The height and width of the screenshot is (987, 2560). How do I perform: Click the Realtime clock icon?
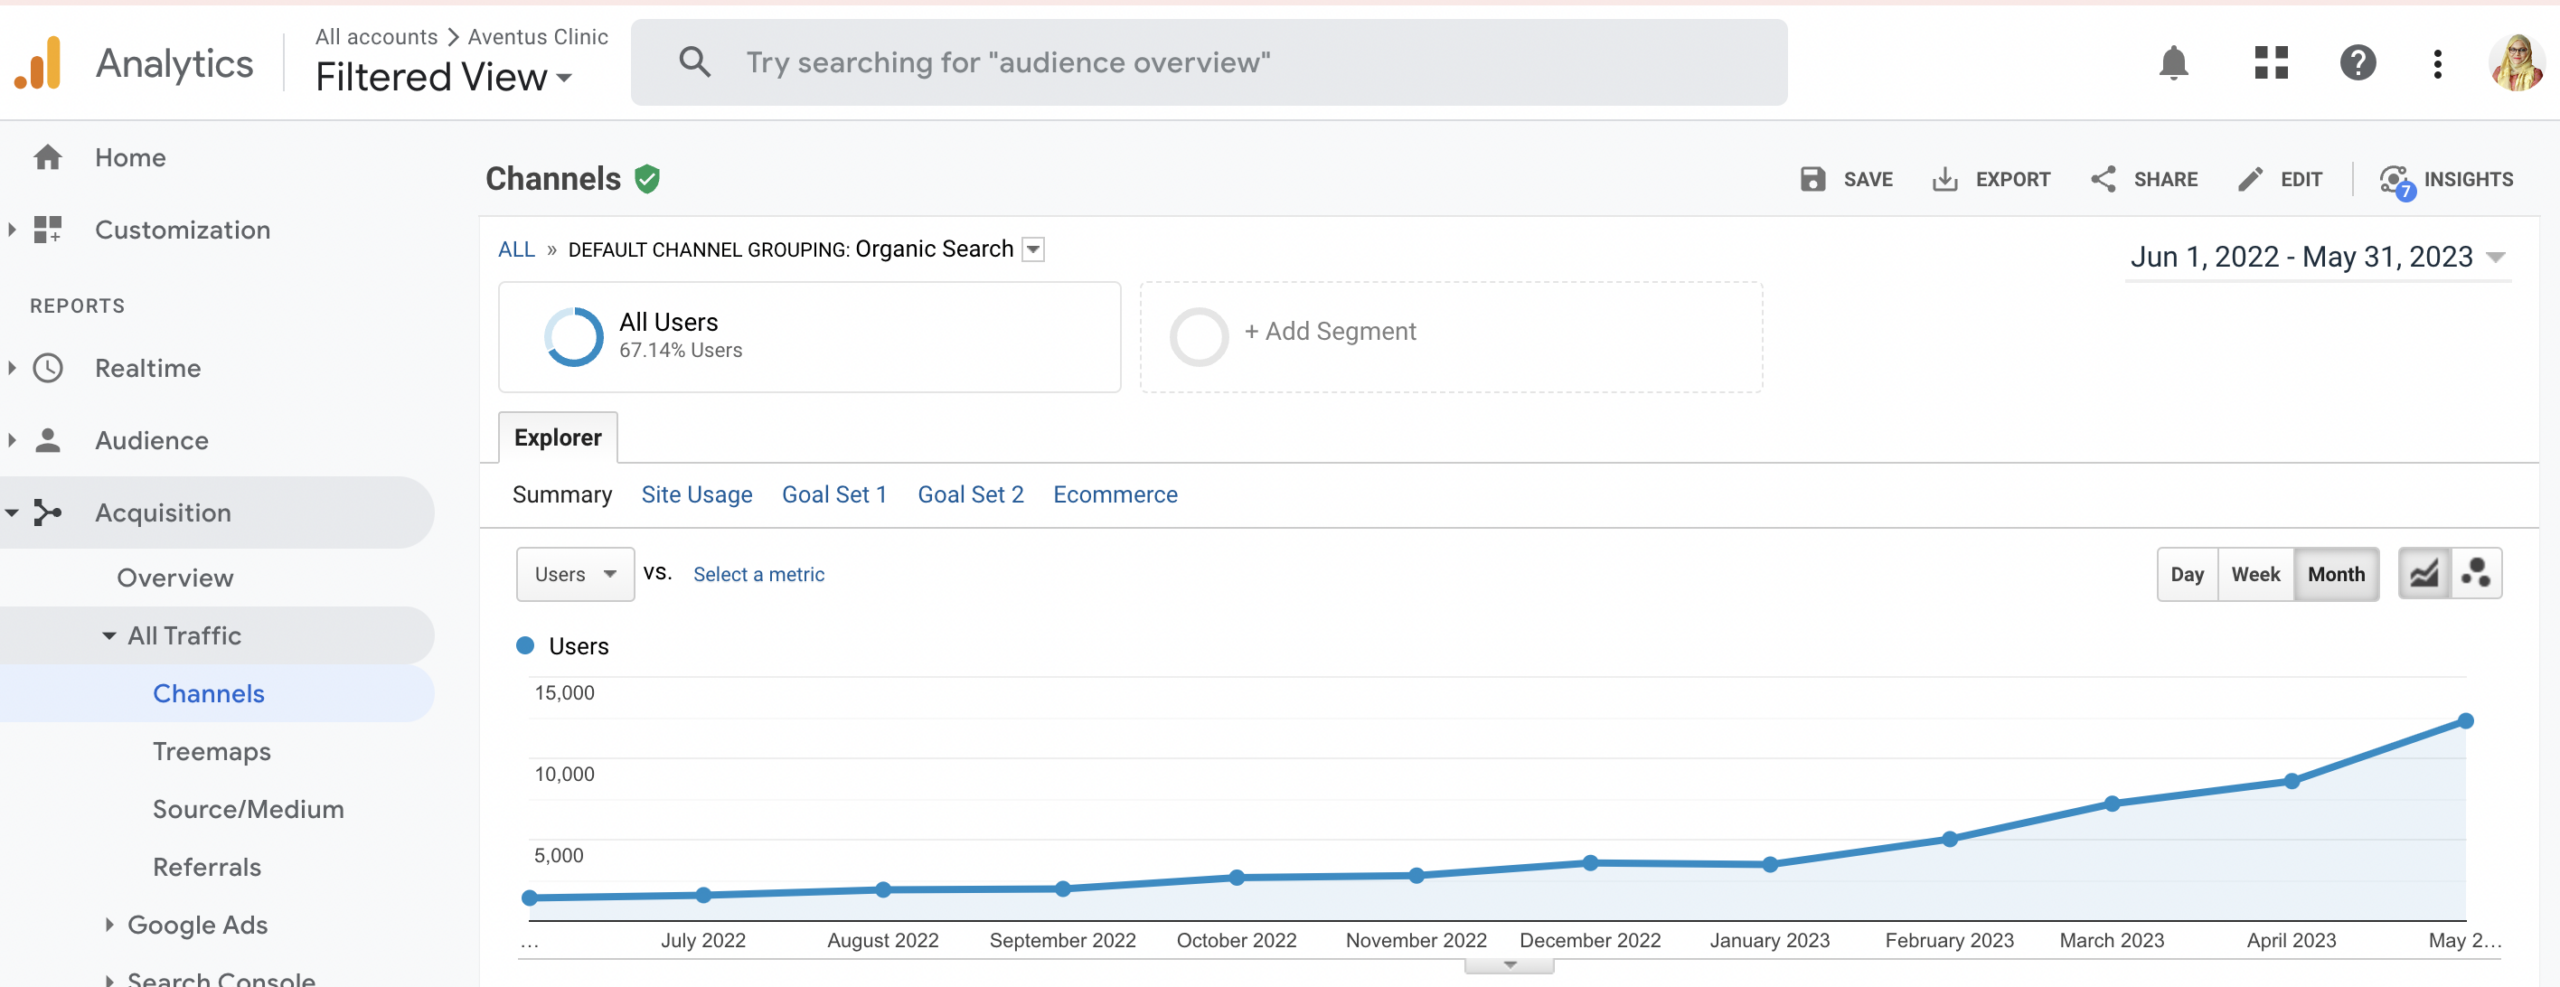pos(47,368)
